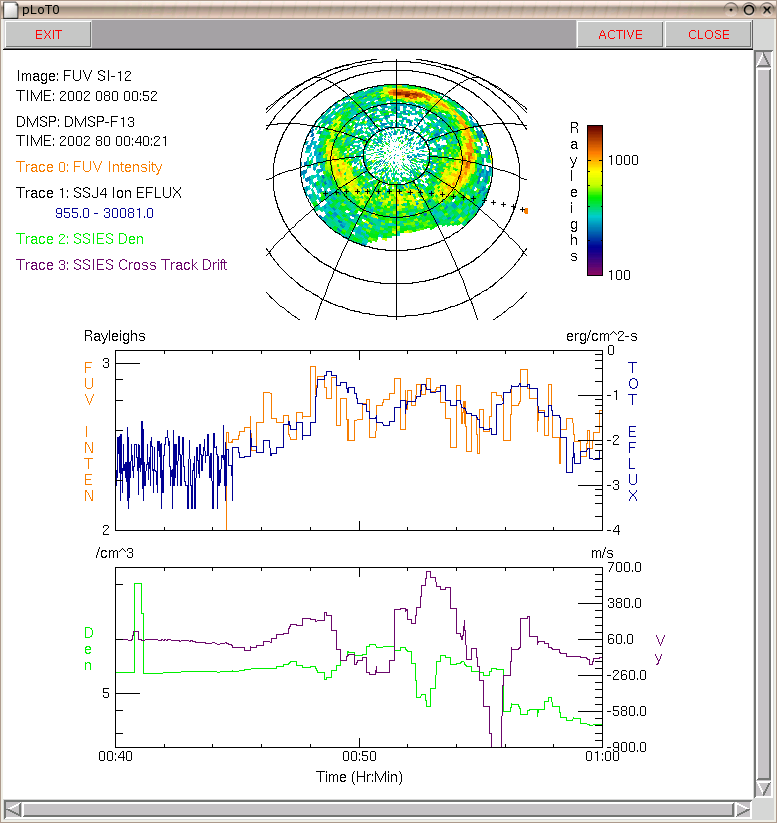Click the orange satellite marker on the polar image

point(526,211)
